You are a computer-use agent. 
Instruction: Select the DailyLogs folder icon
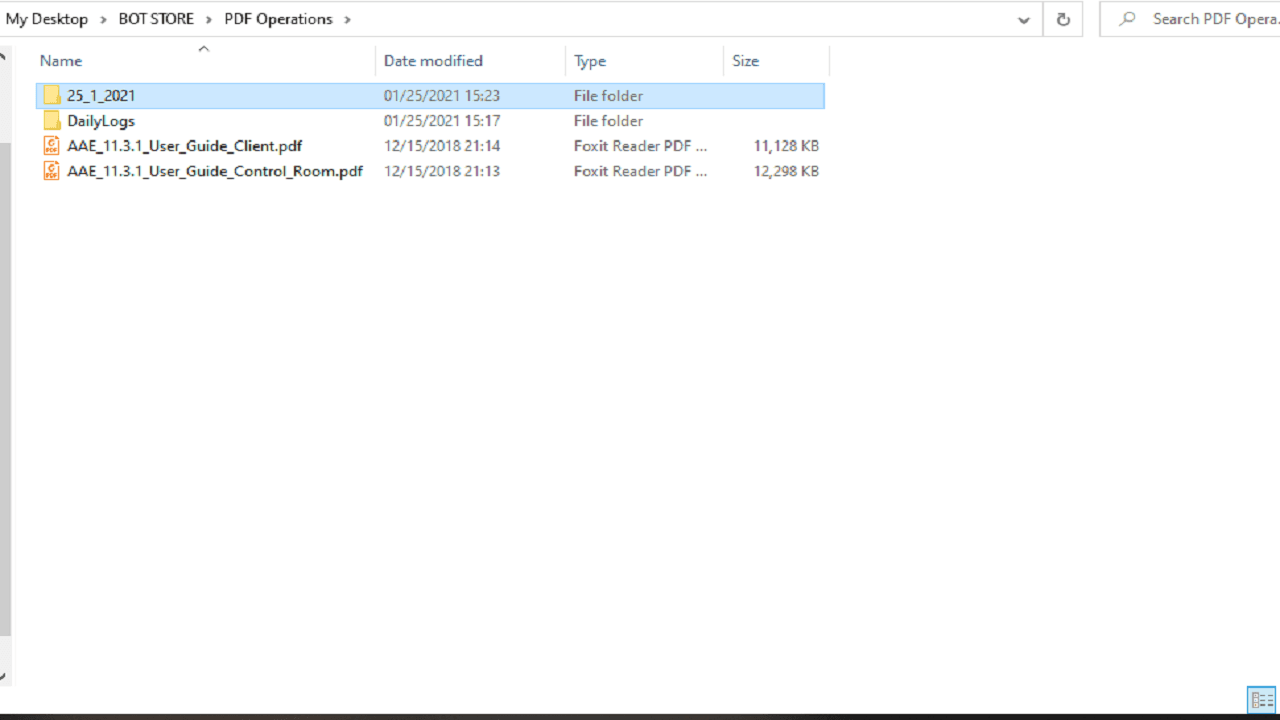pyautogui.click(x=52, y=121)
